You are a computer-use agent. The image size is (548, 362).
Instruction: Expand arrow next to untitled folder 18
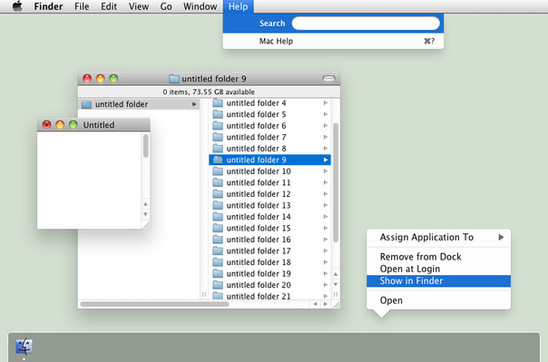(x=325, y=262)
